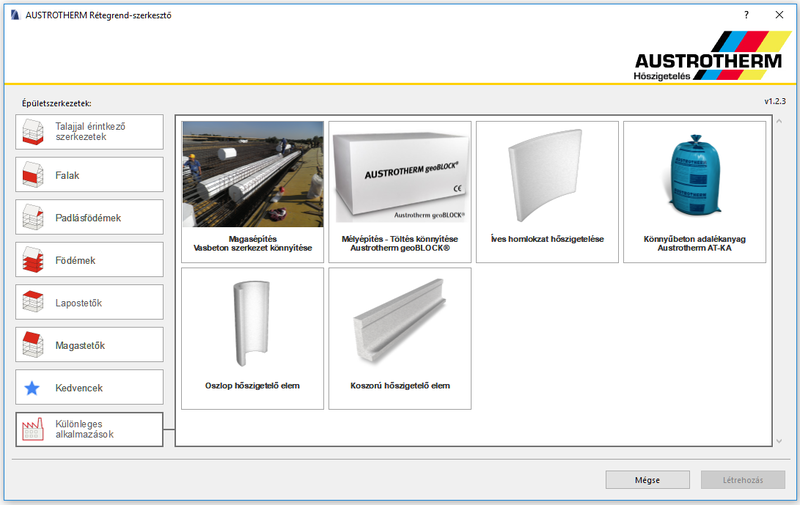Viewport: 800px width, 505px height.
Task: Click the Épületszerkezetek heading label
Action: pos(57,104)
